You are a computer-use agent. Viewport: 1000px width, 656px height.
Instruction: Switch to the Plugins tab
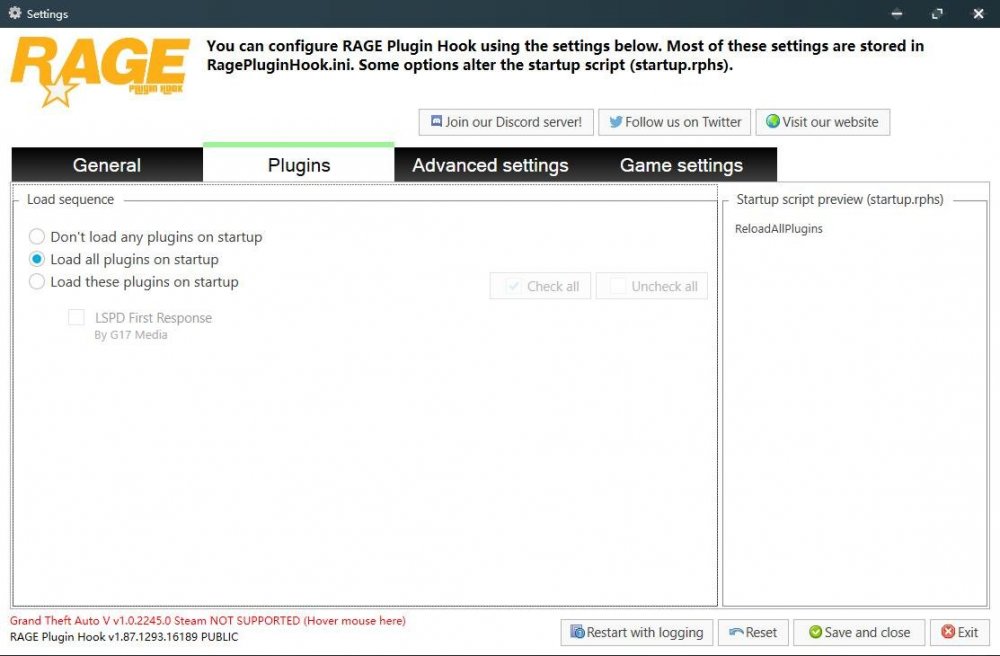click(298, 164)
